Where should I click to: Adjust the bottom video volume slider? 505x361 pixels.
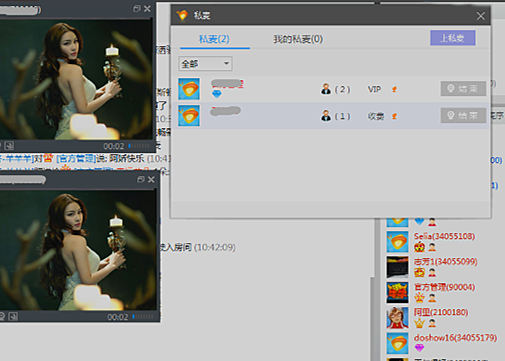pyautogui.click(x=143, y=317)
